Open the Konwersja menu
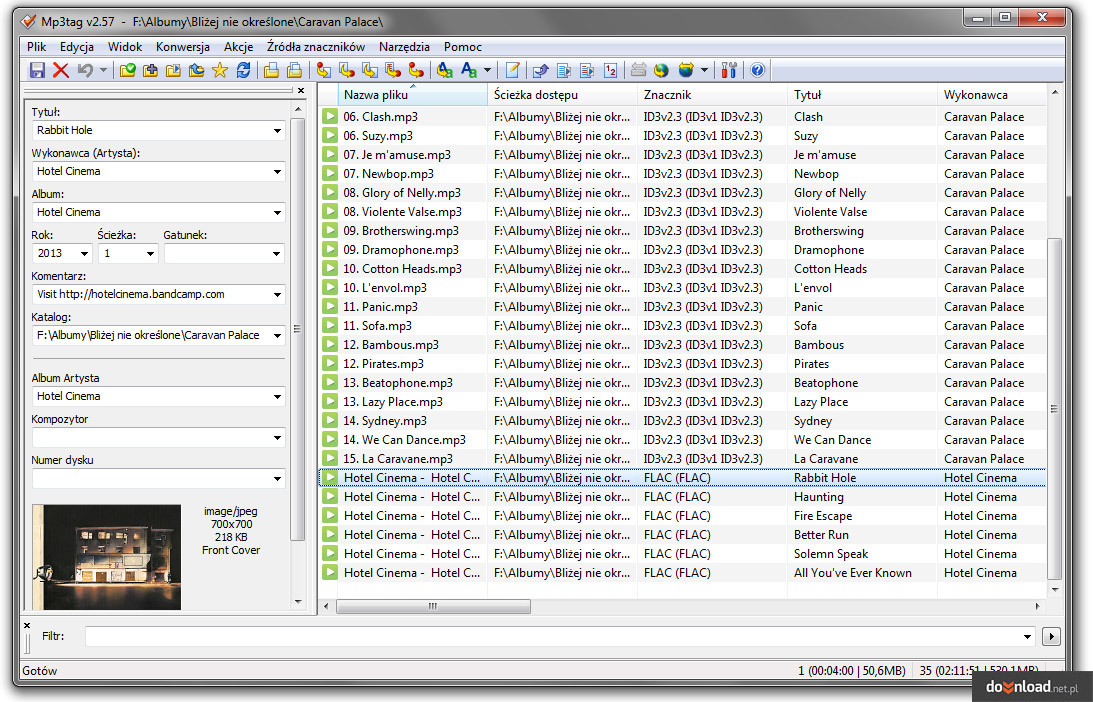Screen dimensions: 1093x702 coord(183,47)
